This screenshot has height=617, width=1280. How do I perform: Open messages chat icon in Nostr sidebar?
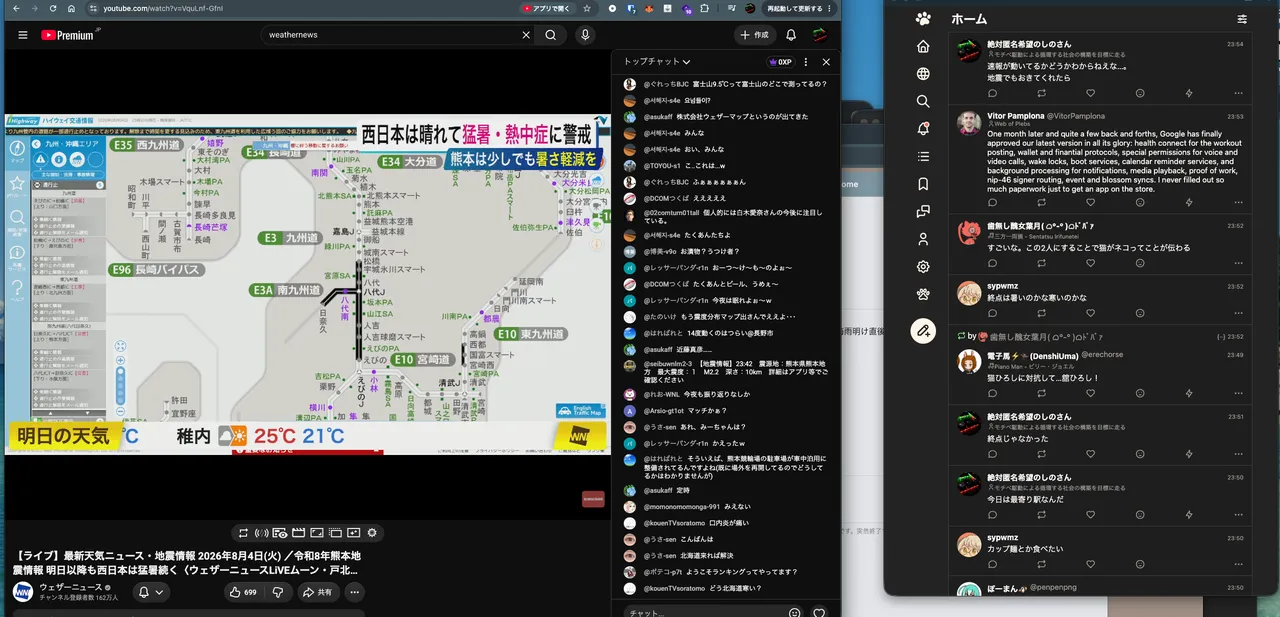coord(923,212)
